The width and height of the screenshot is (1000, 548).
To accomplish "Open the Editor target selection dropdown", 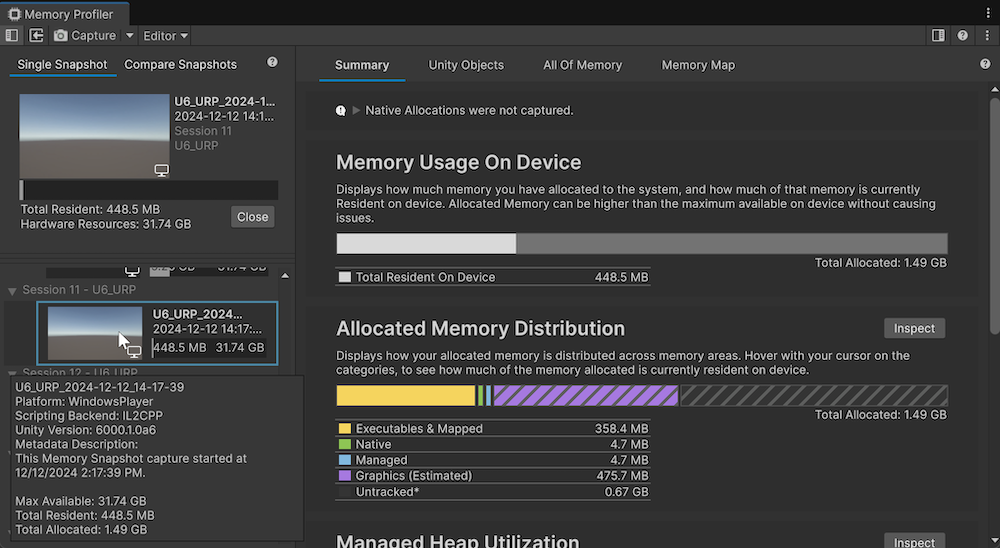I will (x=165, y=36).
